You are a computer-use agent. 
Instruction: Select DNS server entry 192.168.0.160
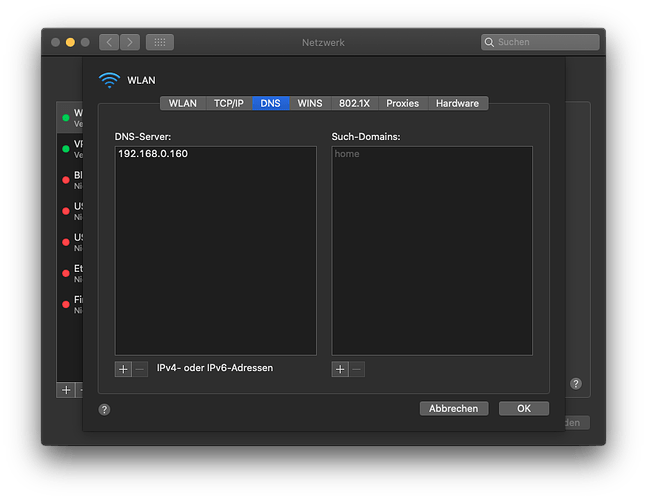[x=153, y=154]
